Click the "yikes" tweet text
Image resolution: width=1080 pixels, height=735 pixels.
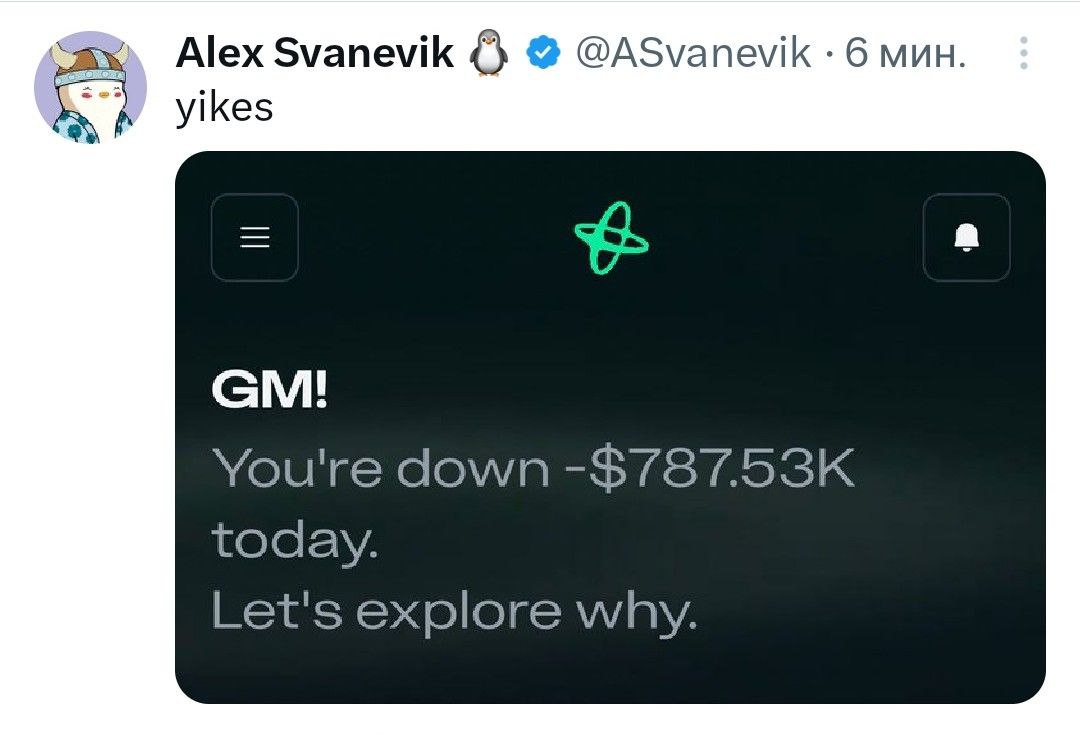(224, 105)
